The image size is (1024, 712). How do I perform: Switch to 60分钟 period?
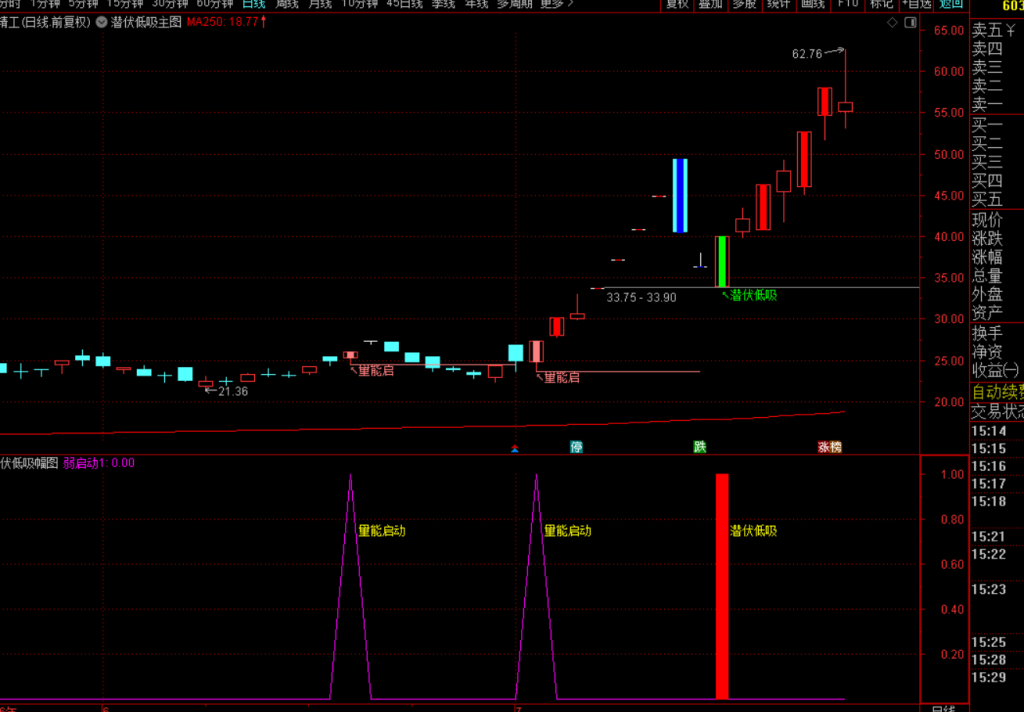pyautogui.click(x=215, y=4)
